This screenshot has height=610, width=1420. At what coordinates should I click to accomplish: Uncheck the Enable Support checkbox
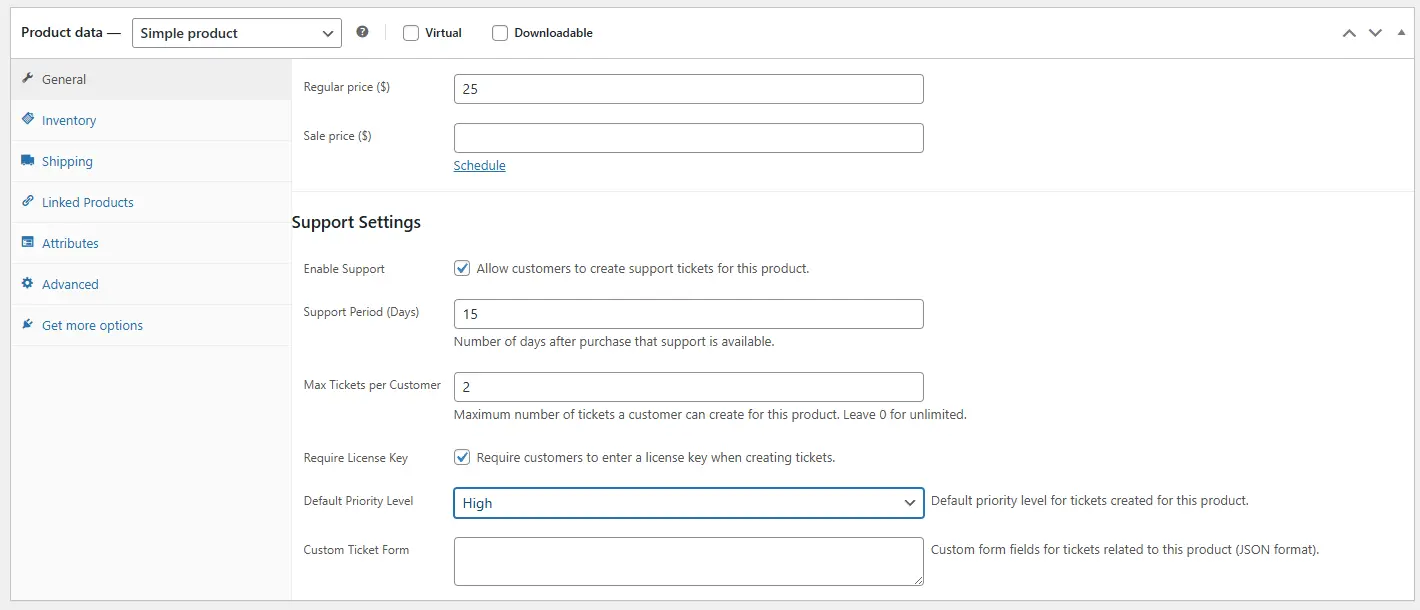click(462, 268)
